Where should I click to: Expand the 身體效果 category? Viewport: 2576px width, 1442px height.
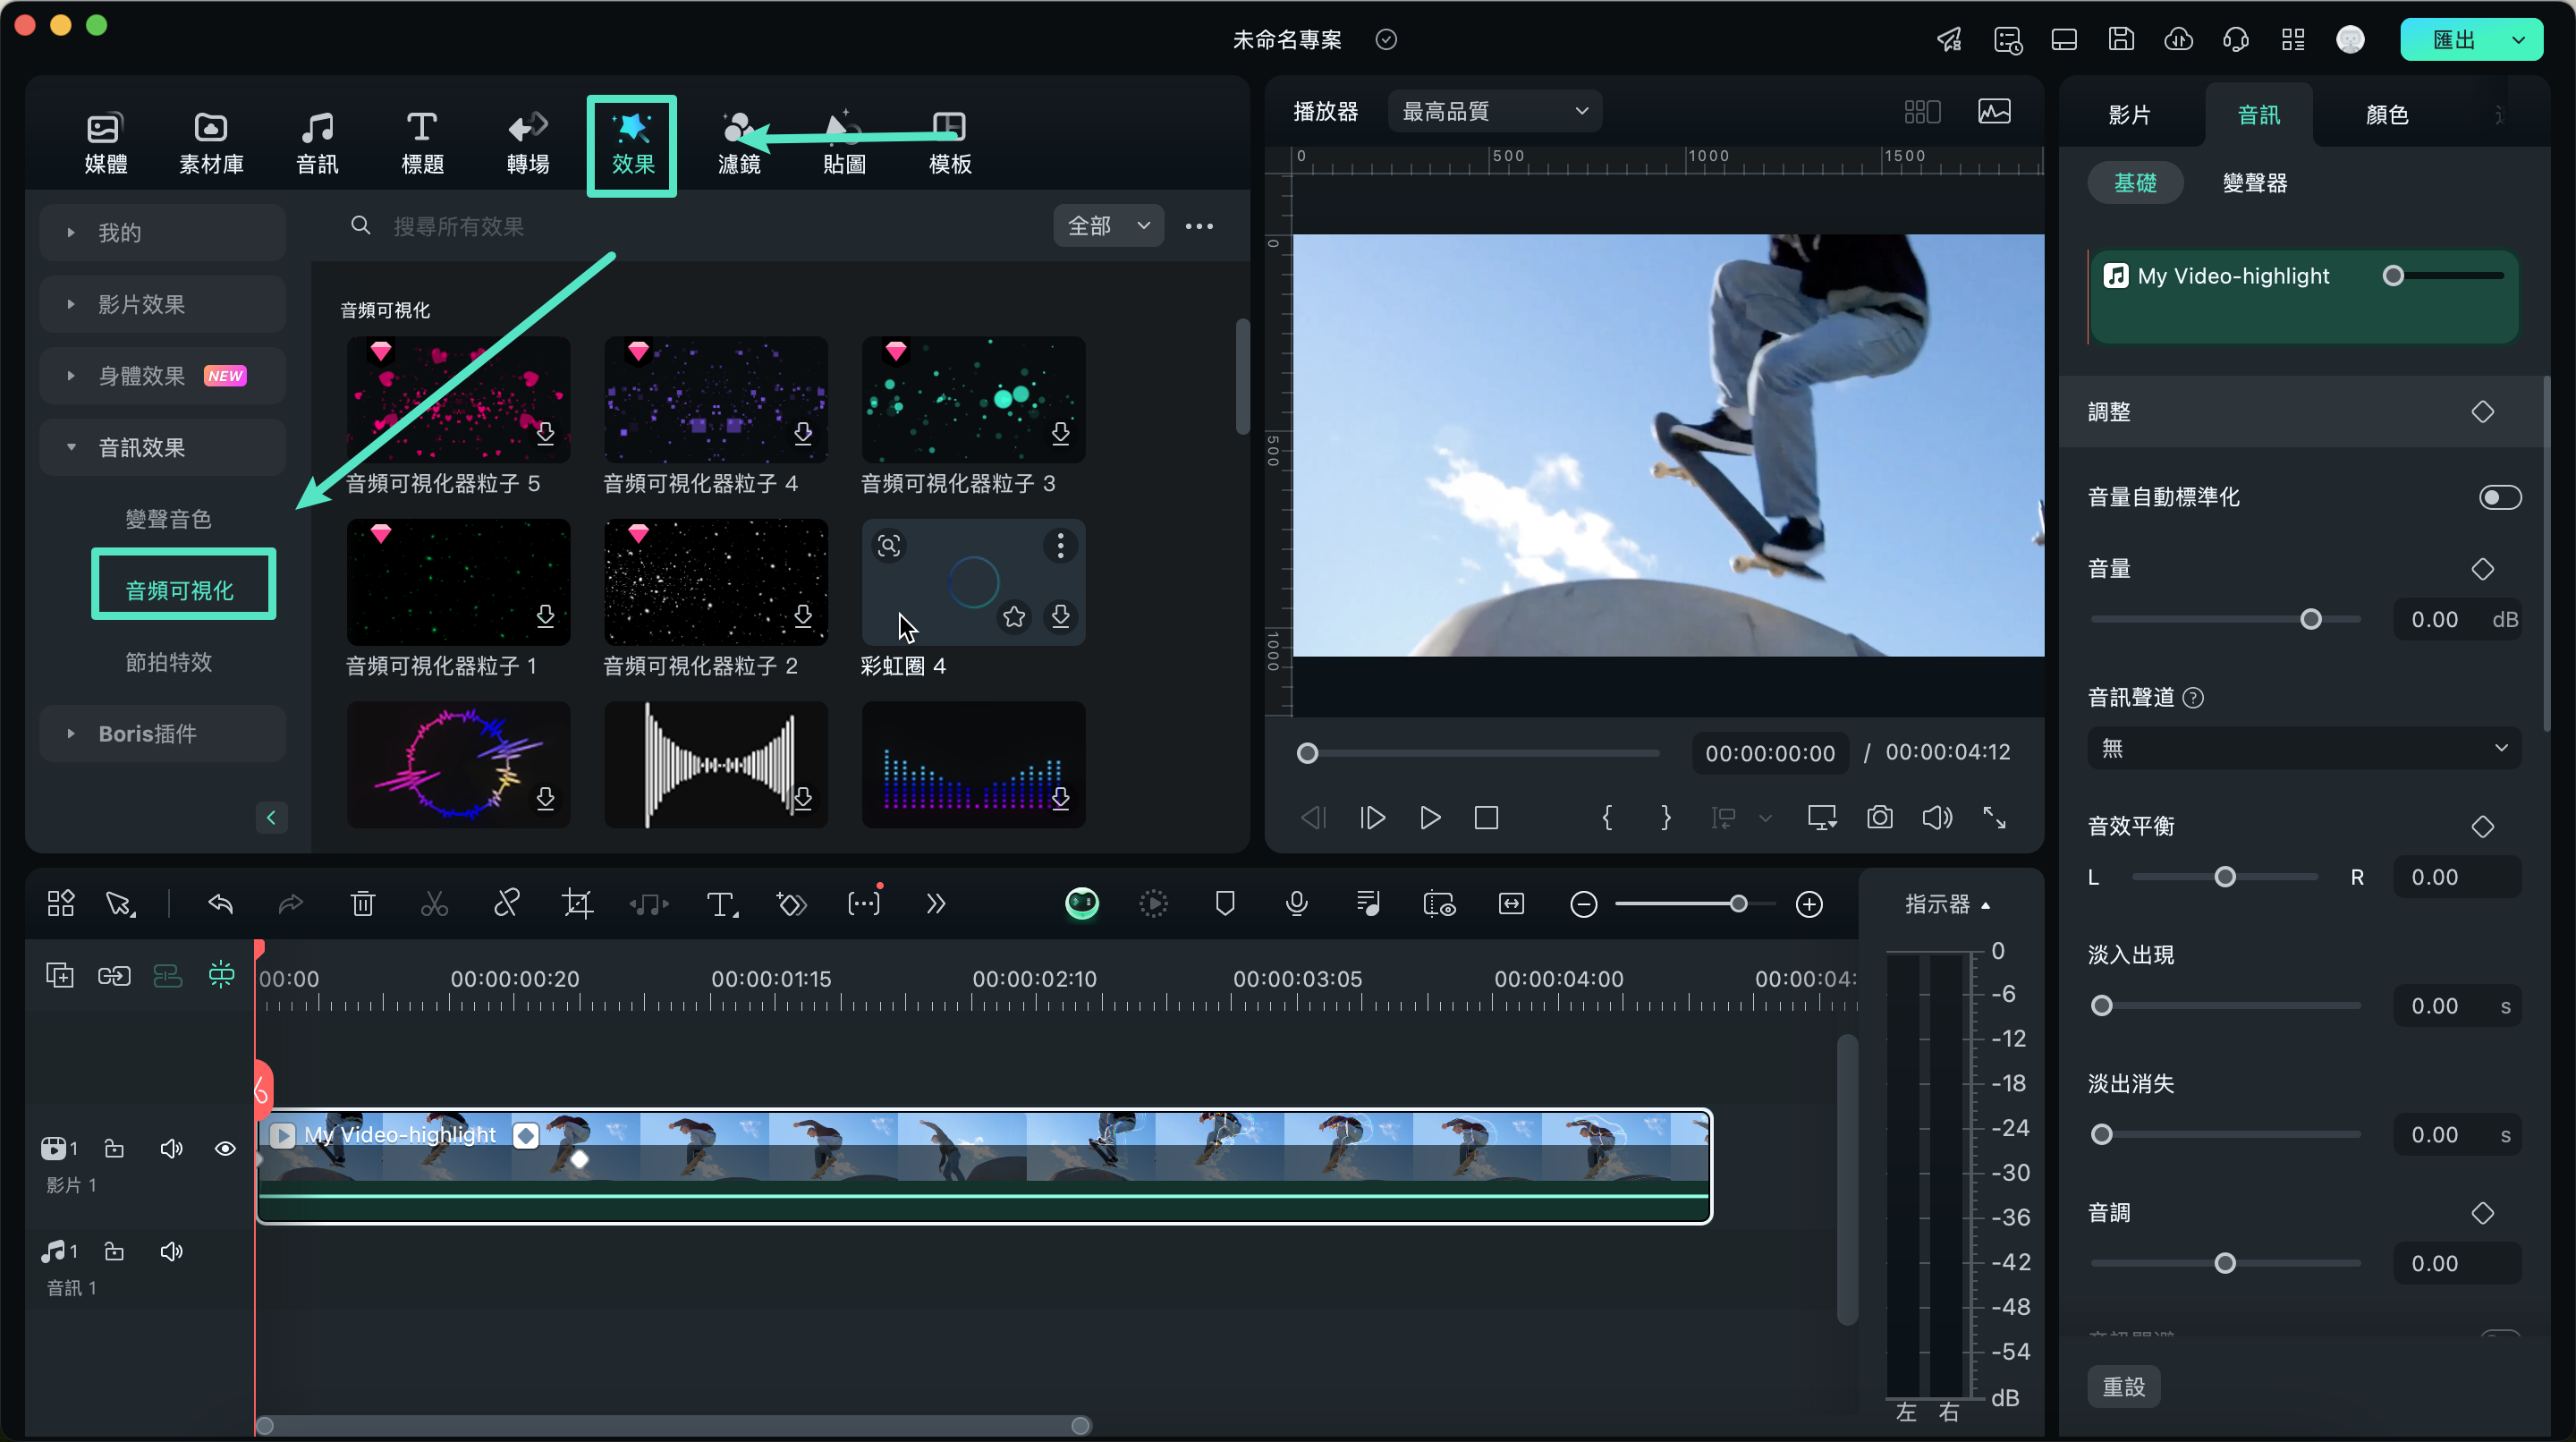[163, 376]
